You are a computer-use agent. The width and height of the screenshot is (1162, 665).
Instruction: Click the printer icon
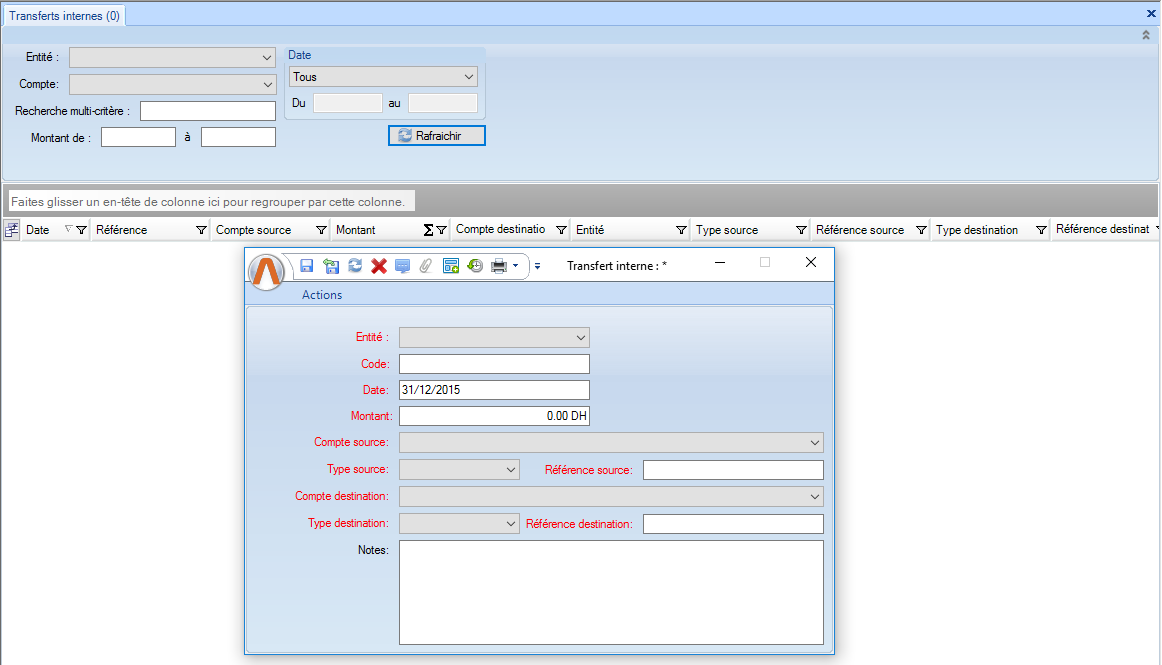pos(498,266)
